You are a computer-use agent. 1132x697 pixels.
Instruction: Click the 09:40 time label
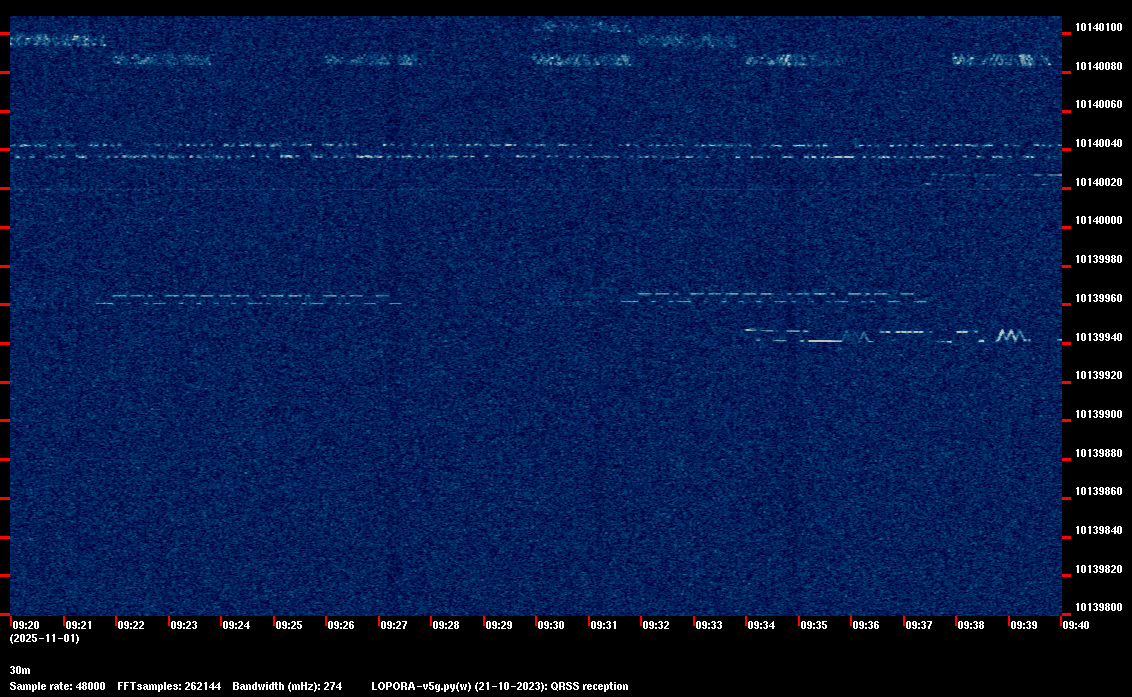(1075, 625)
